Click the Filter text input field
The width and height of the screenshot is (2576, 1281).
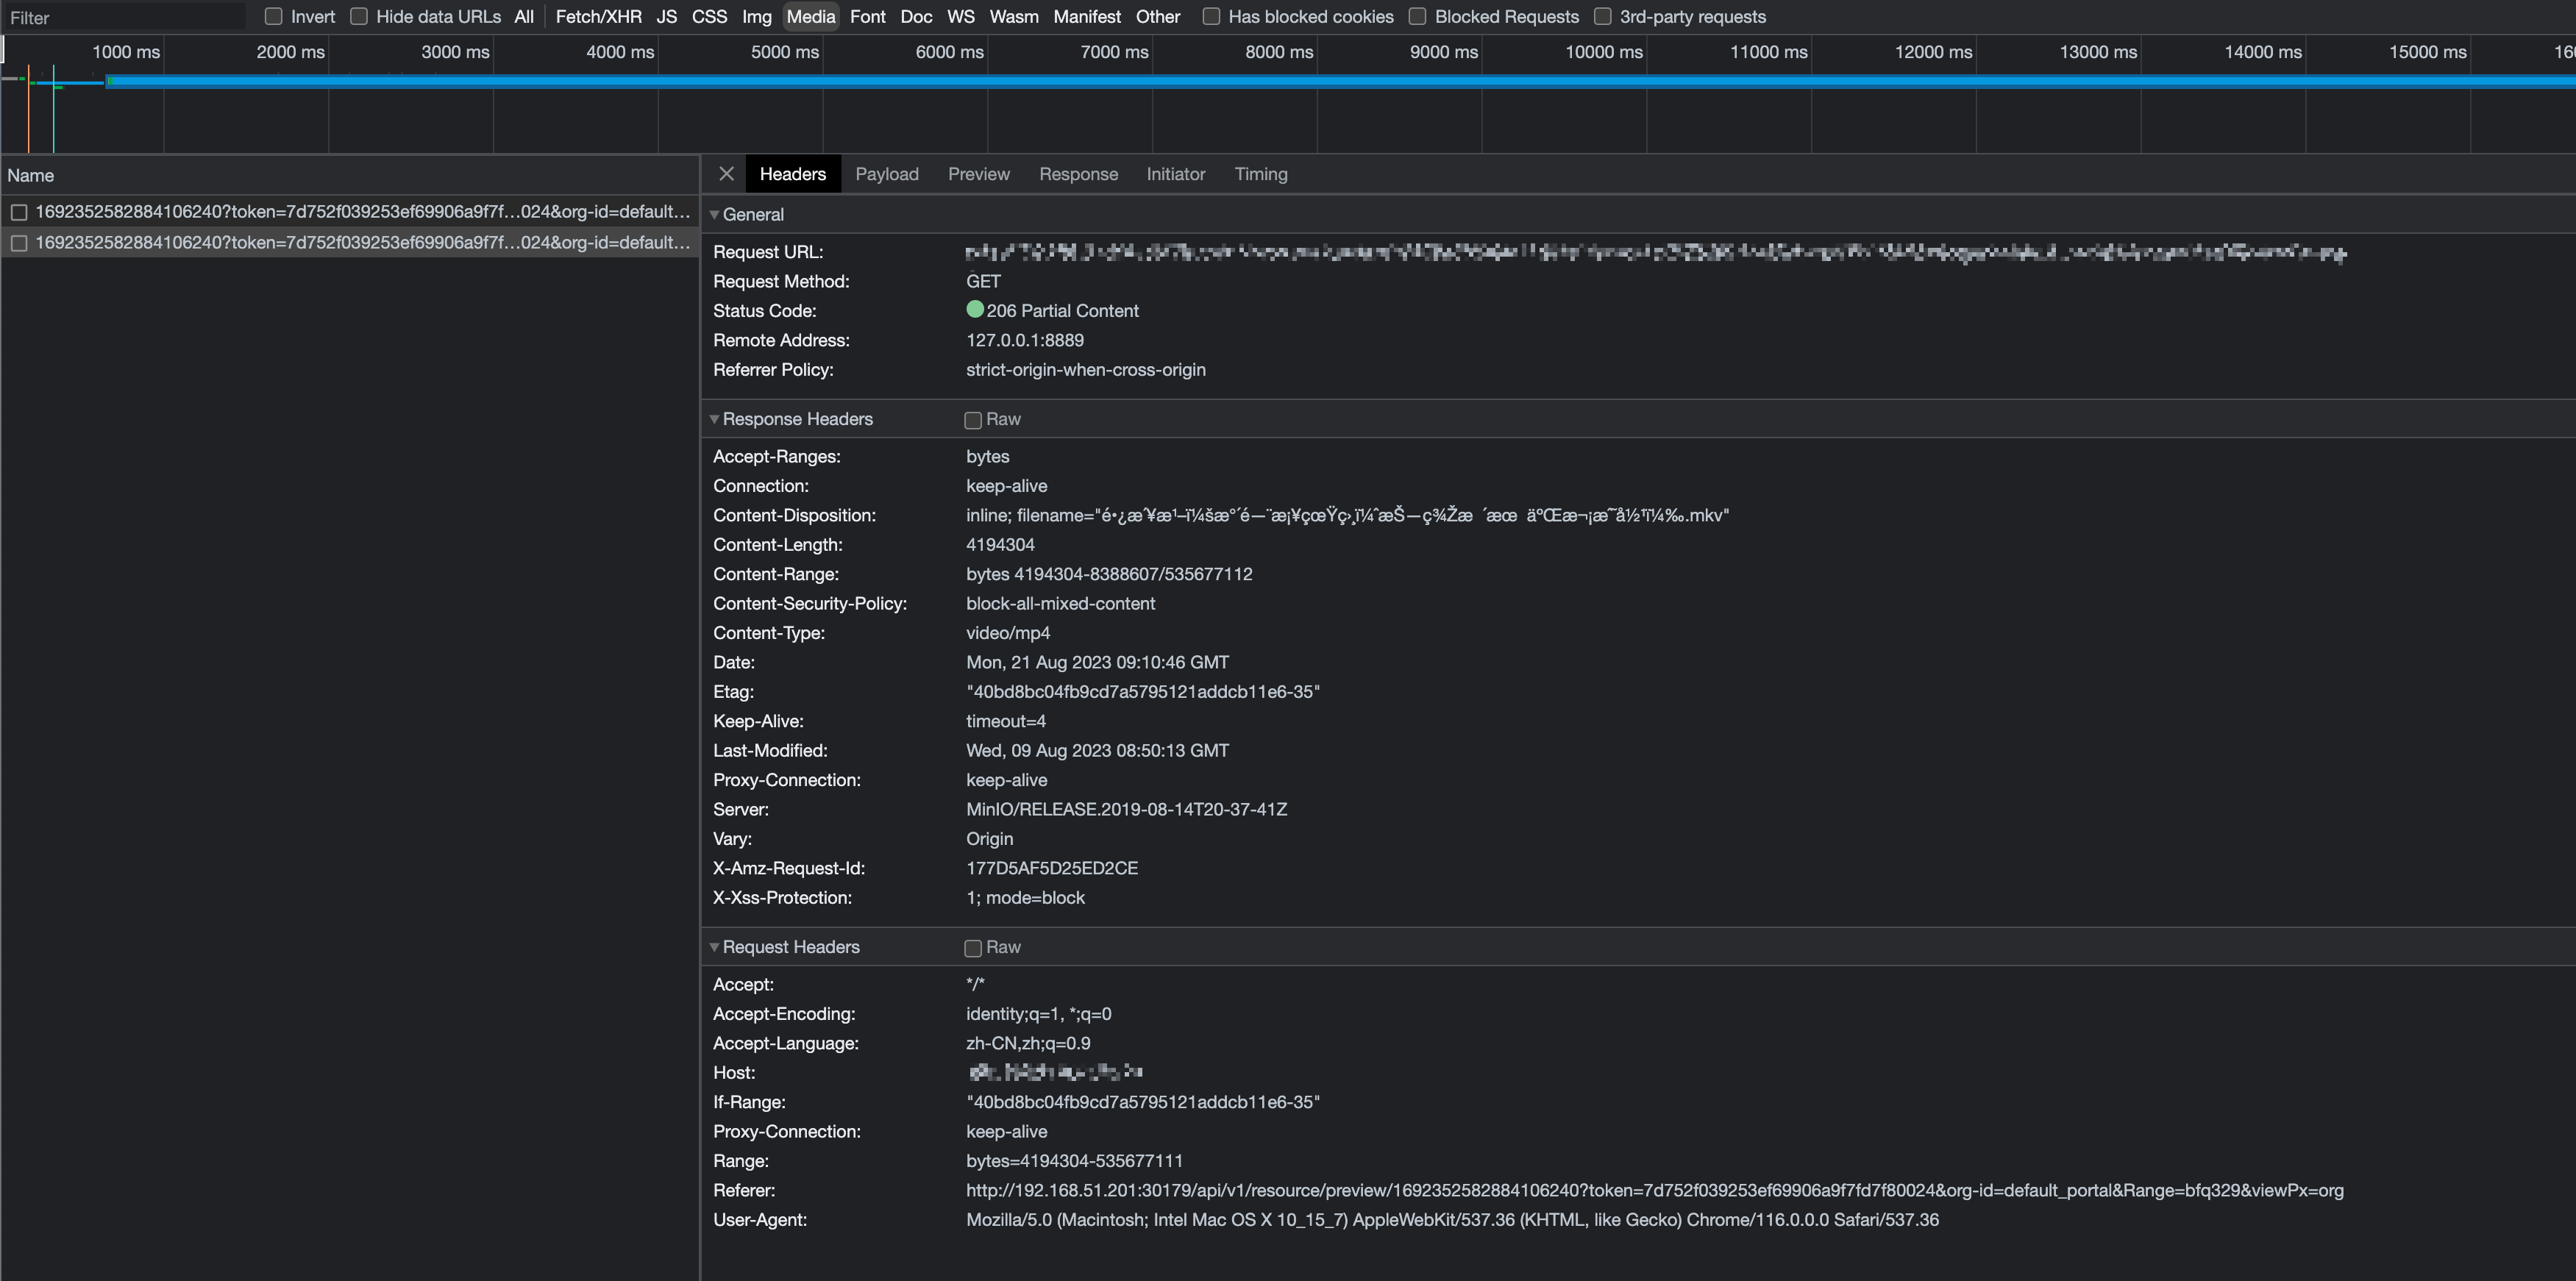pos(125,17)
